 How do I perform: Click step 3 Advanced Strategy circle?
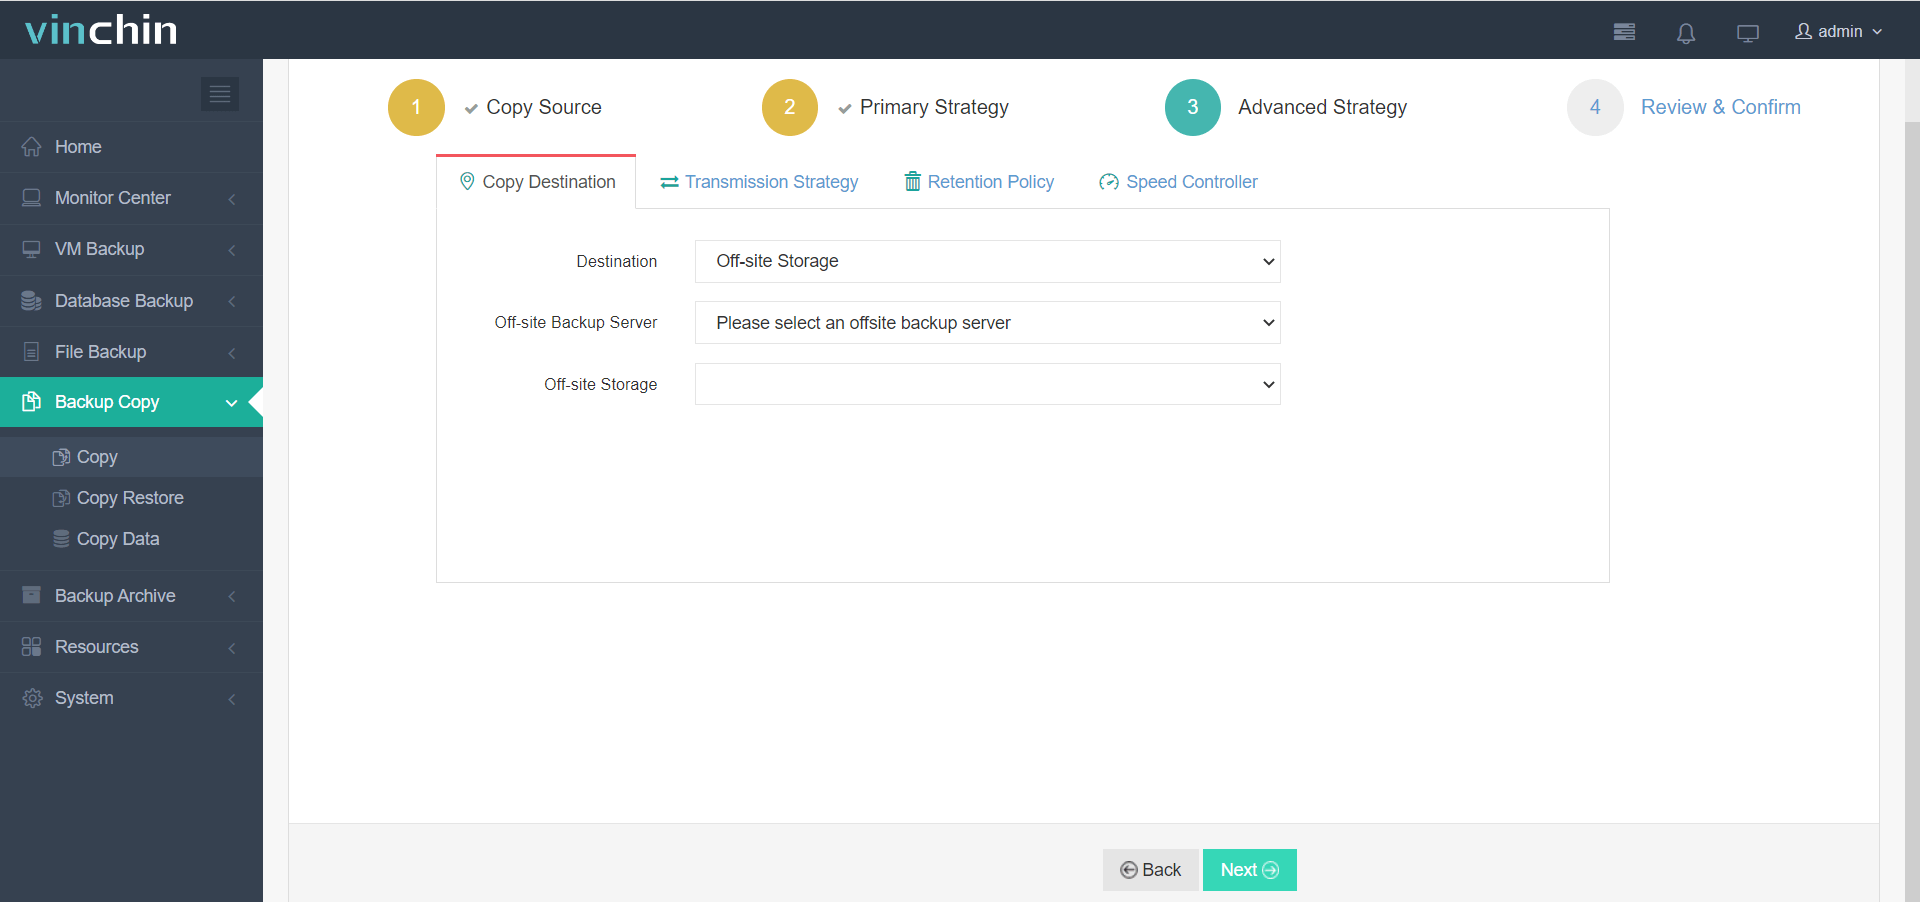tap(1193, 107)
